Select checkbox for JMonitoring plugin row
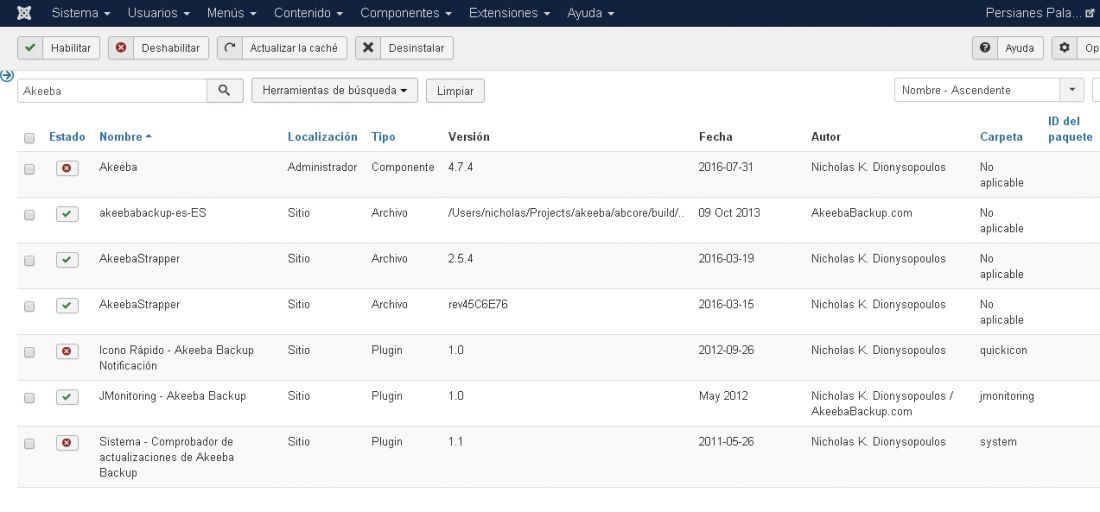The image size is (1100, 512). tap(29, 398)
